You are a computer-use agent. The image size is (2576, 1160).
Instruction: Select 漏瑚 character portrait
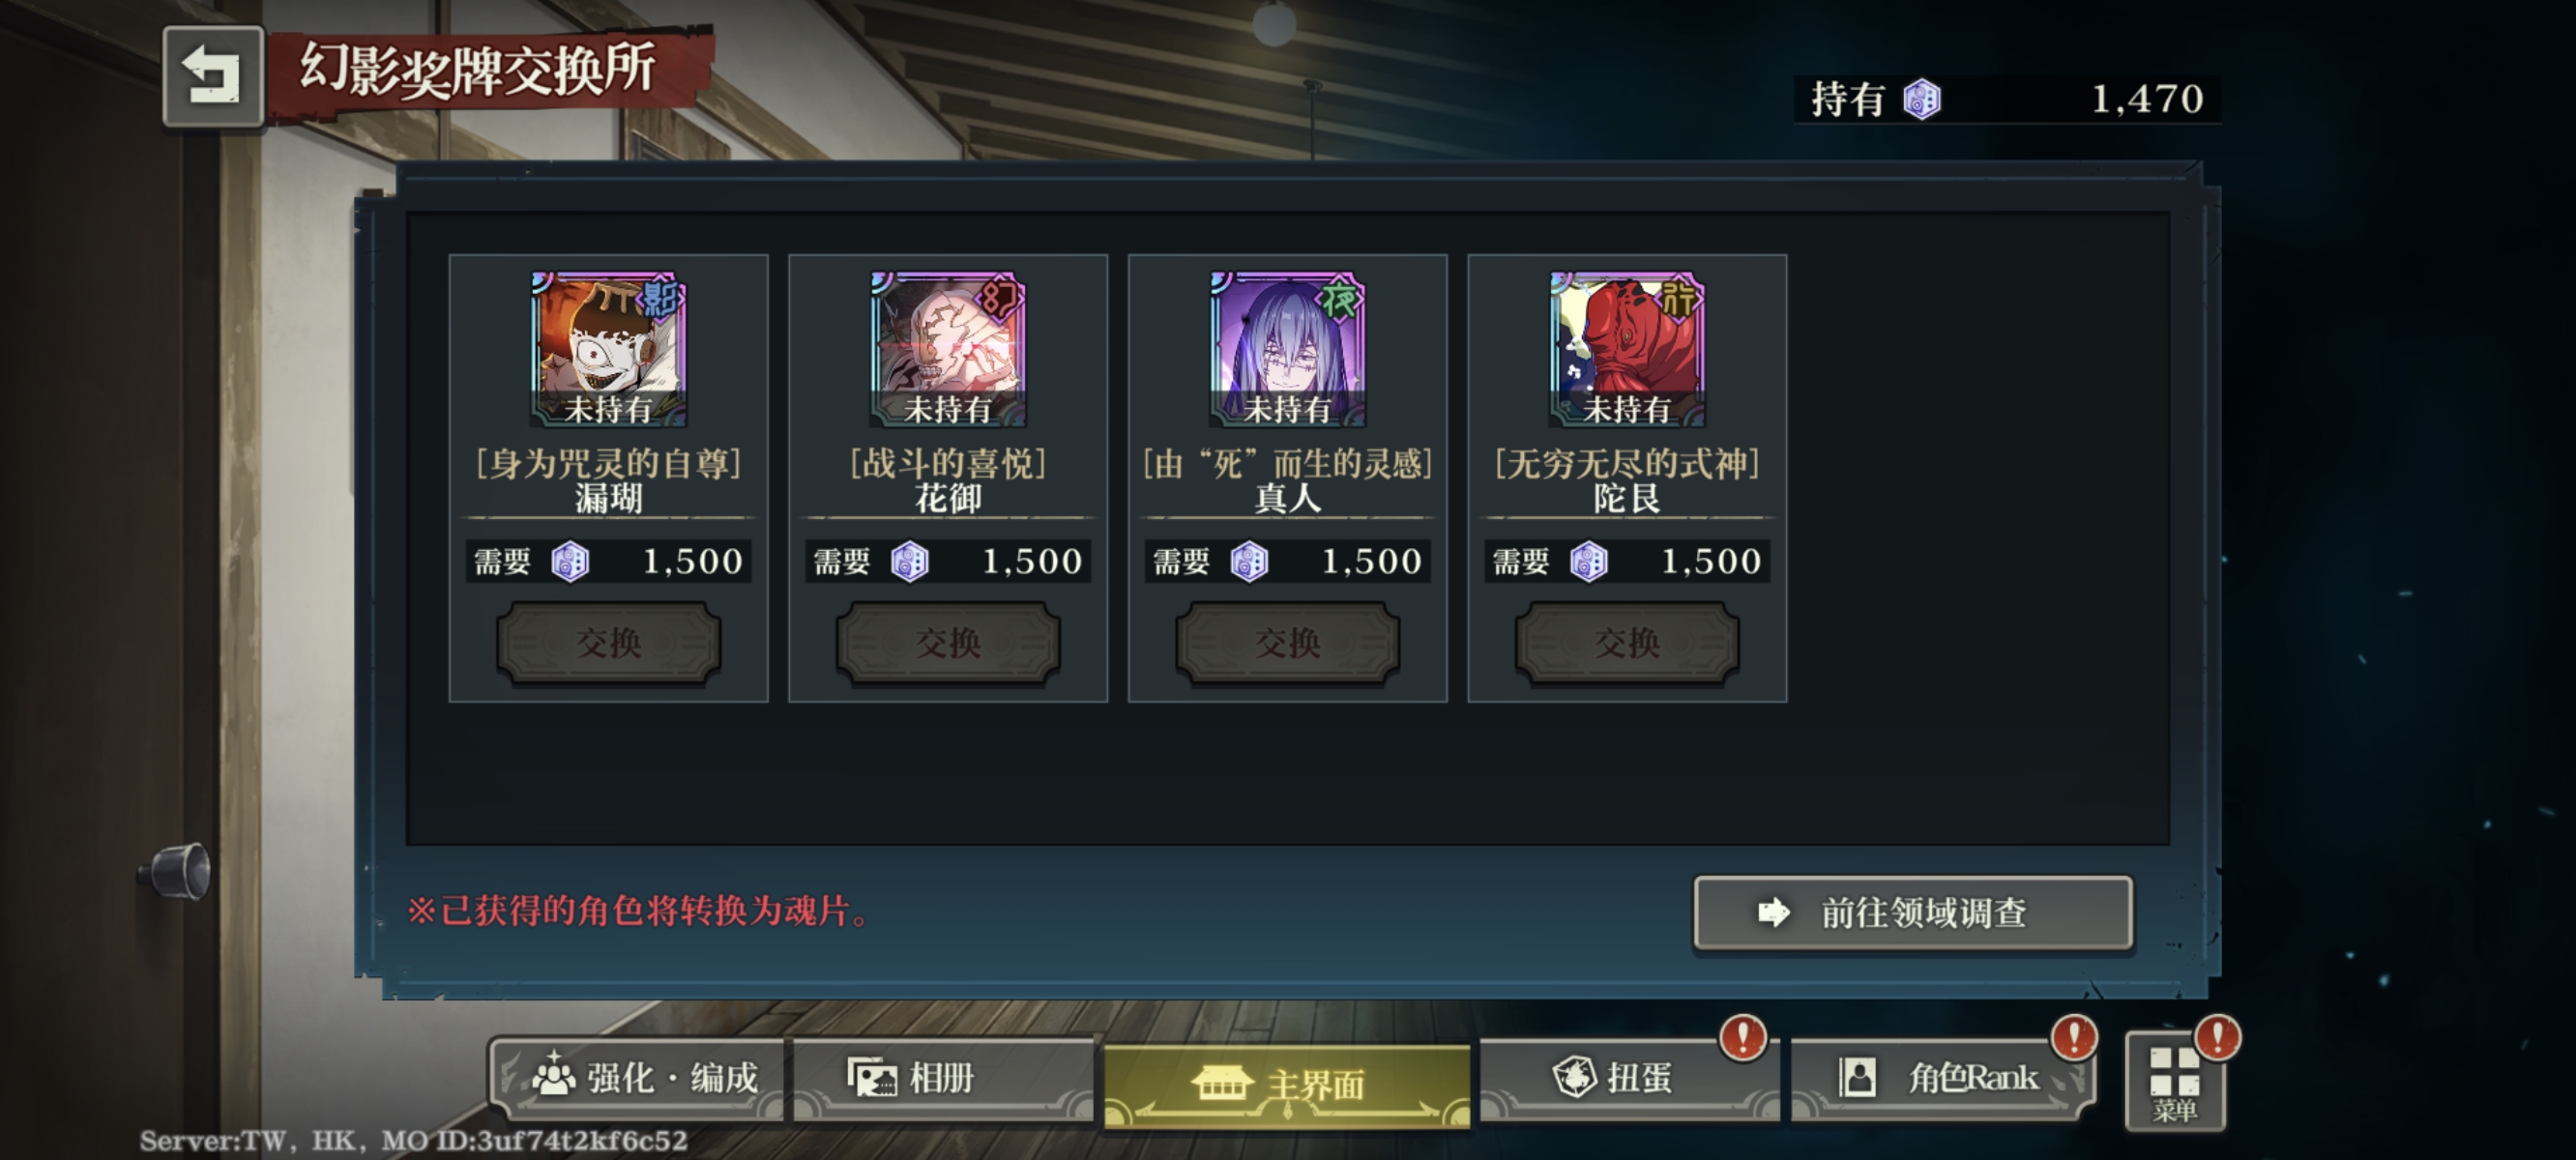click(608, 348)
